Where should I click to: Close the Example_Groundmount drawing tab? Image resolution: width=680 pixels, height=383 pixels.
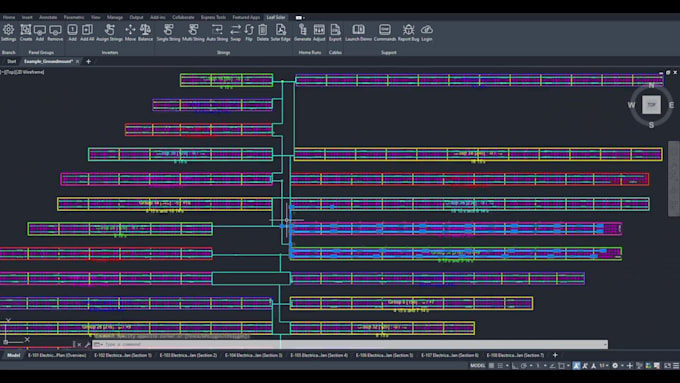(78, 62)
